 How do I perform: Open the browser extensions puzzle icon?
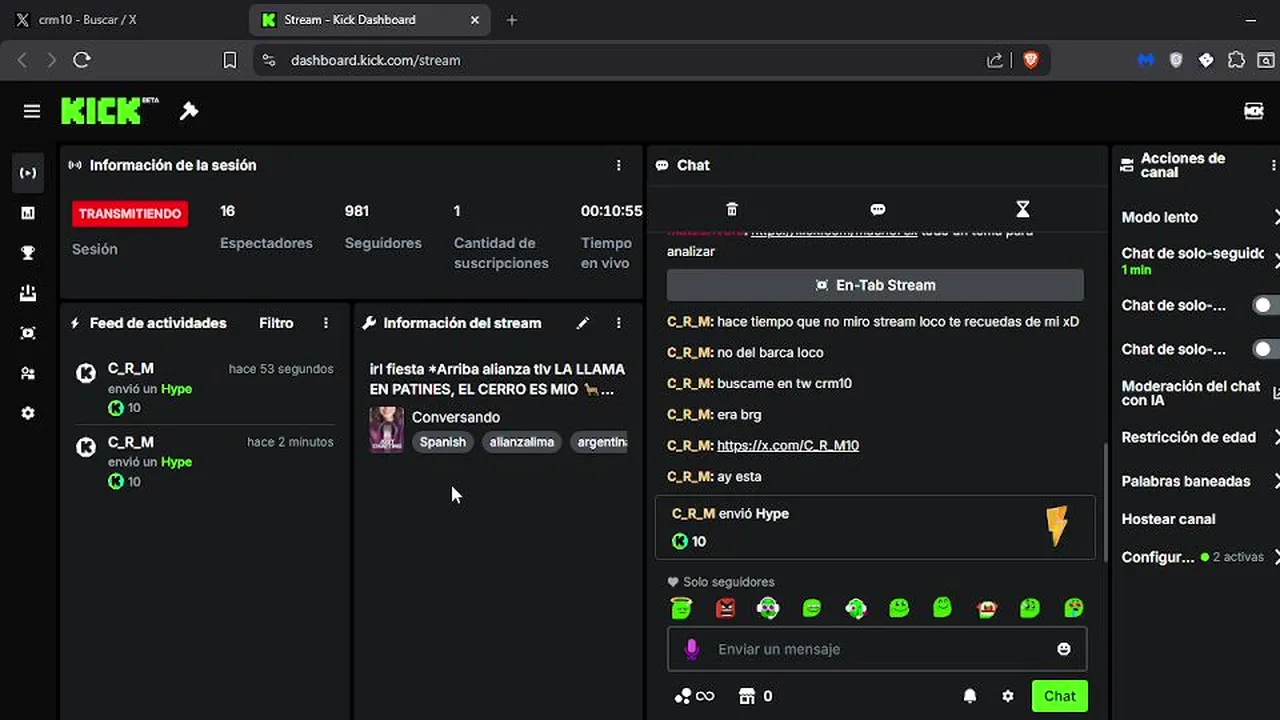click(x=1236, y=60)
